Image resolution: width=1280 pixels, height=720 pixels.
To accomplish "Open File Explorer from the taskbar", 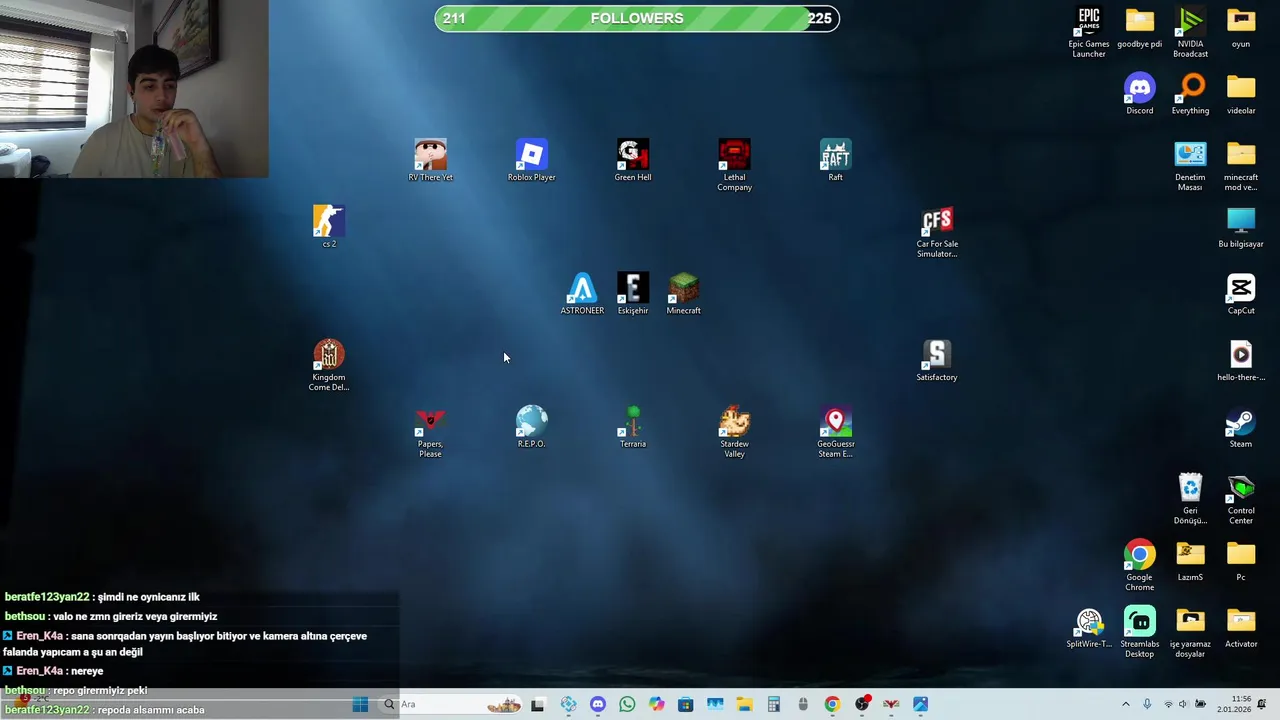I will (744, 705).
